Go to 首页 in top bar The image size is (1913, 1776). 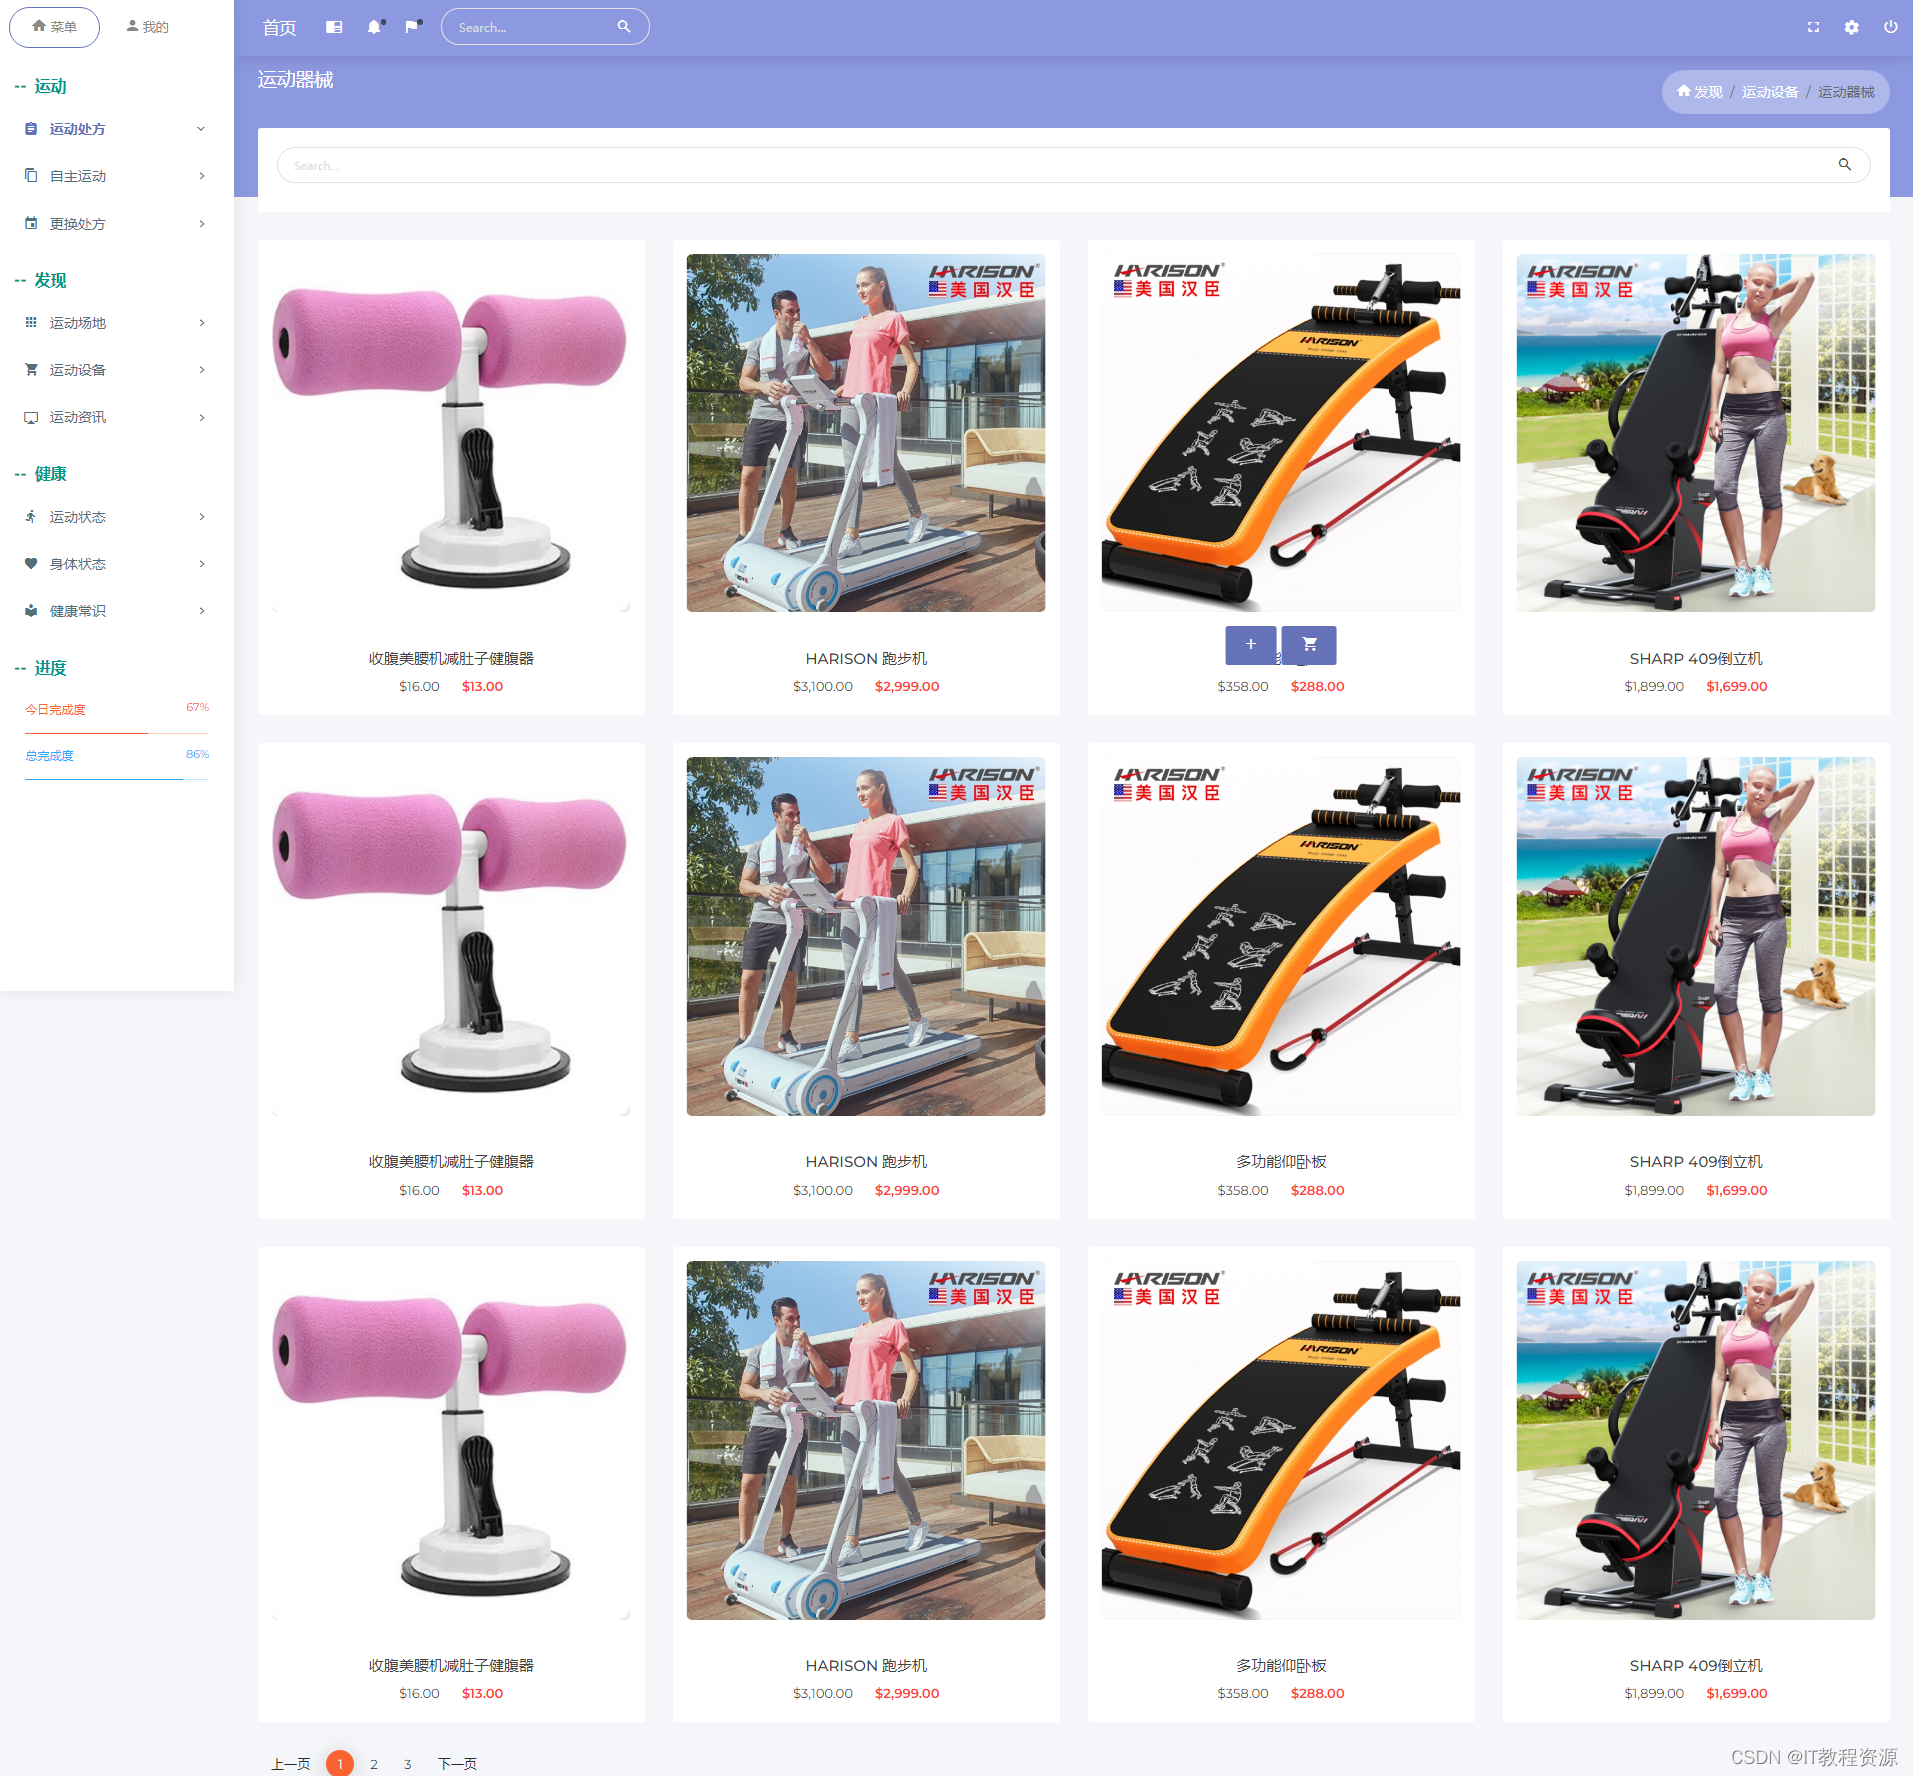coord(279,28)
